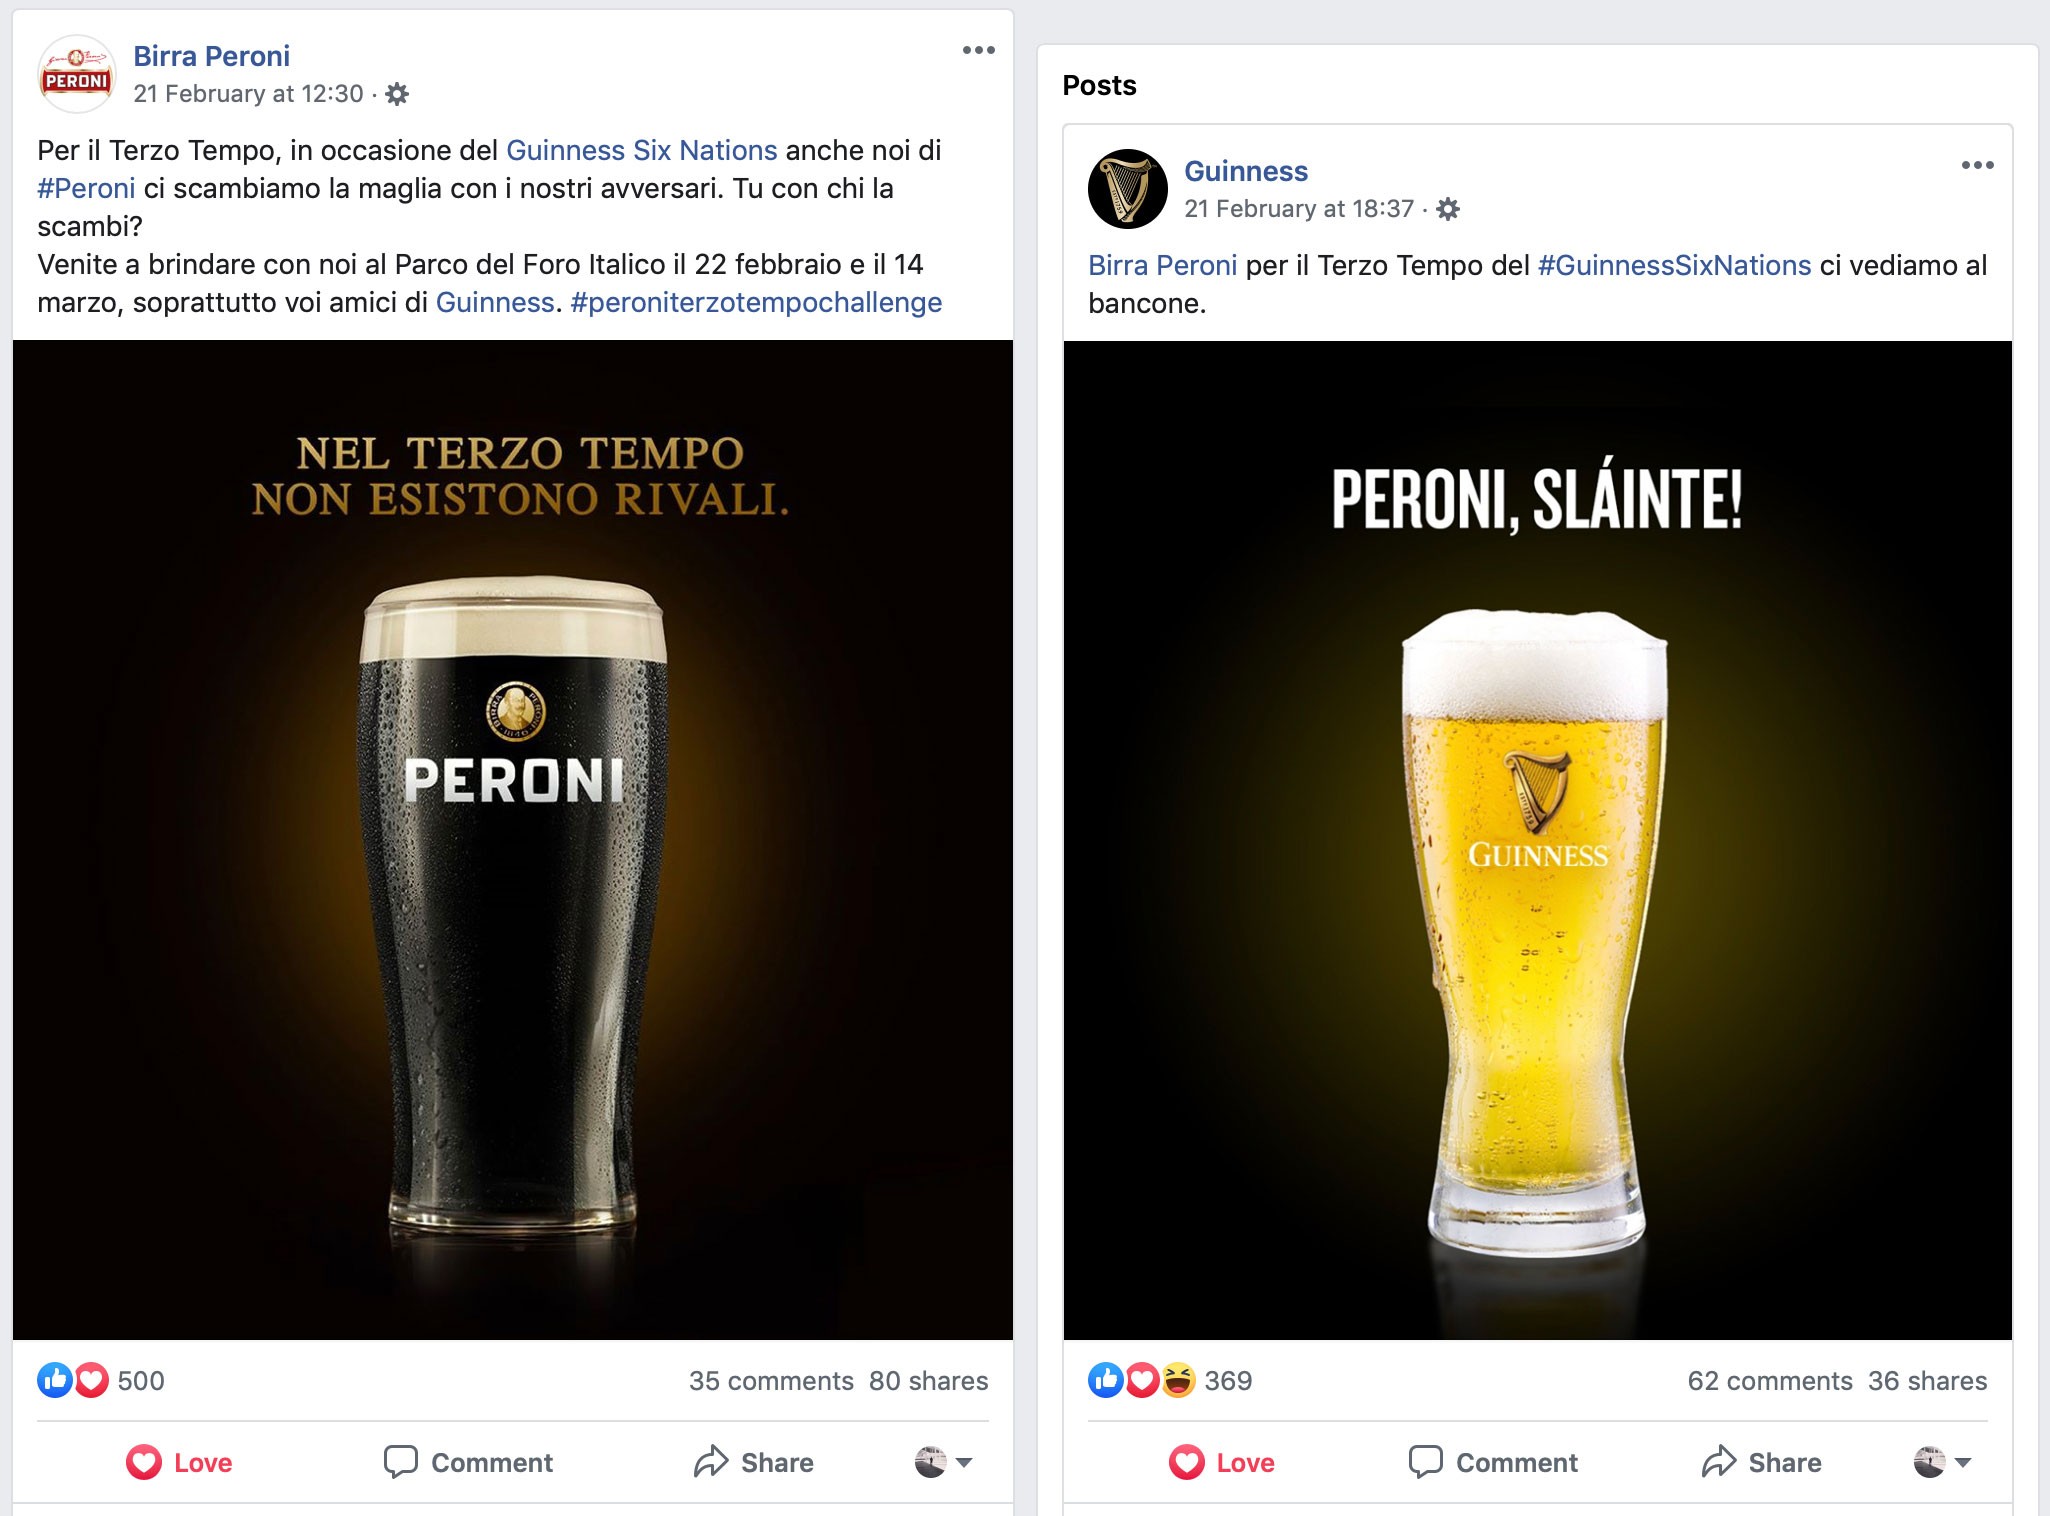Click reaction icons beside the 500 count
This screenshot has width=2050, height=1516.
point(73,1380)
